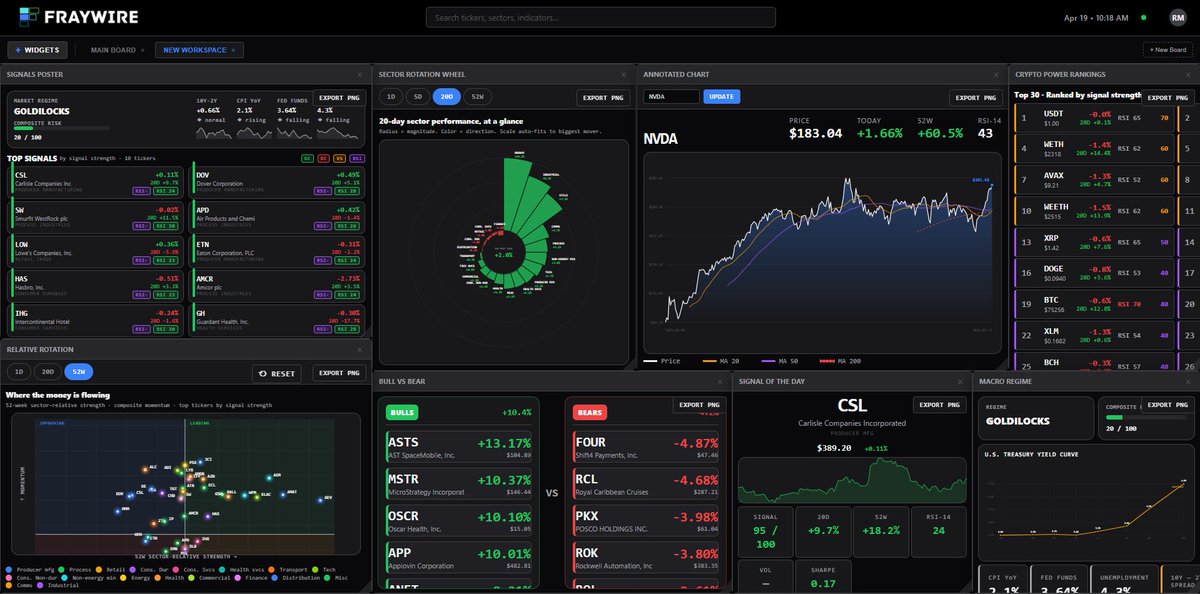The width and height of the screenshot is (1200, 594).
Task: Select 52W in Sector Rotation Wheel
Action: click(478, 97)
